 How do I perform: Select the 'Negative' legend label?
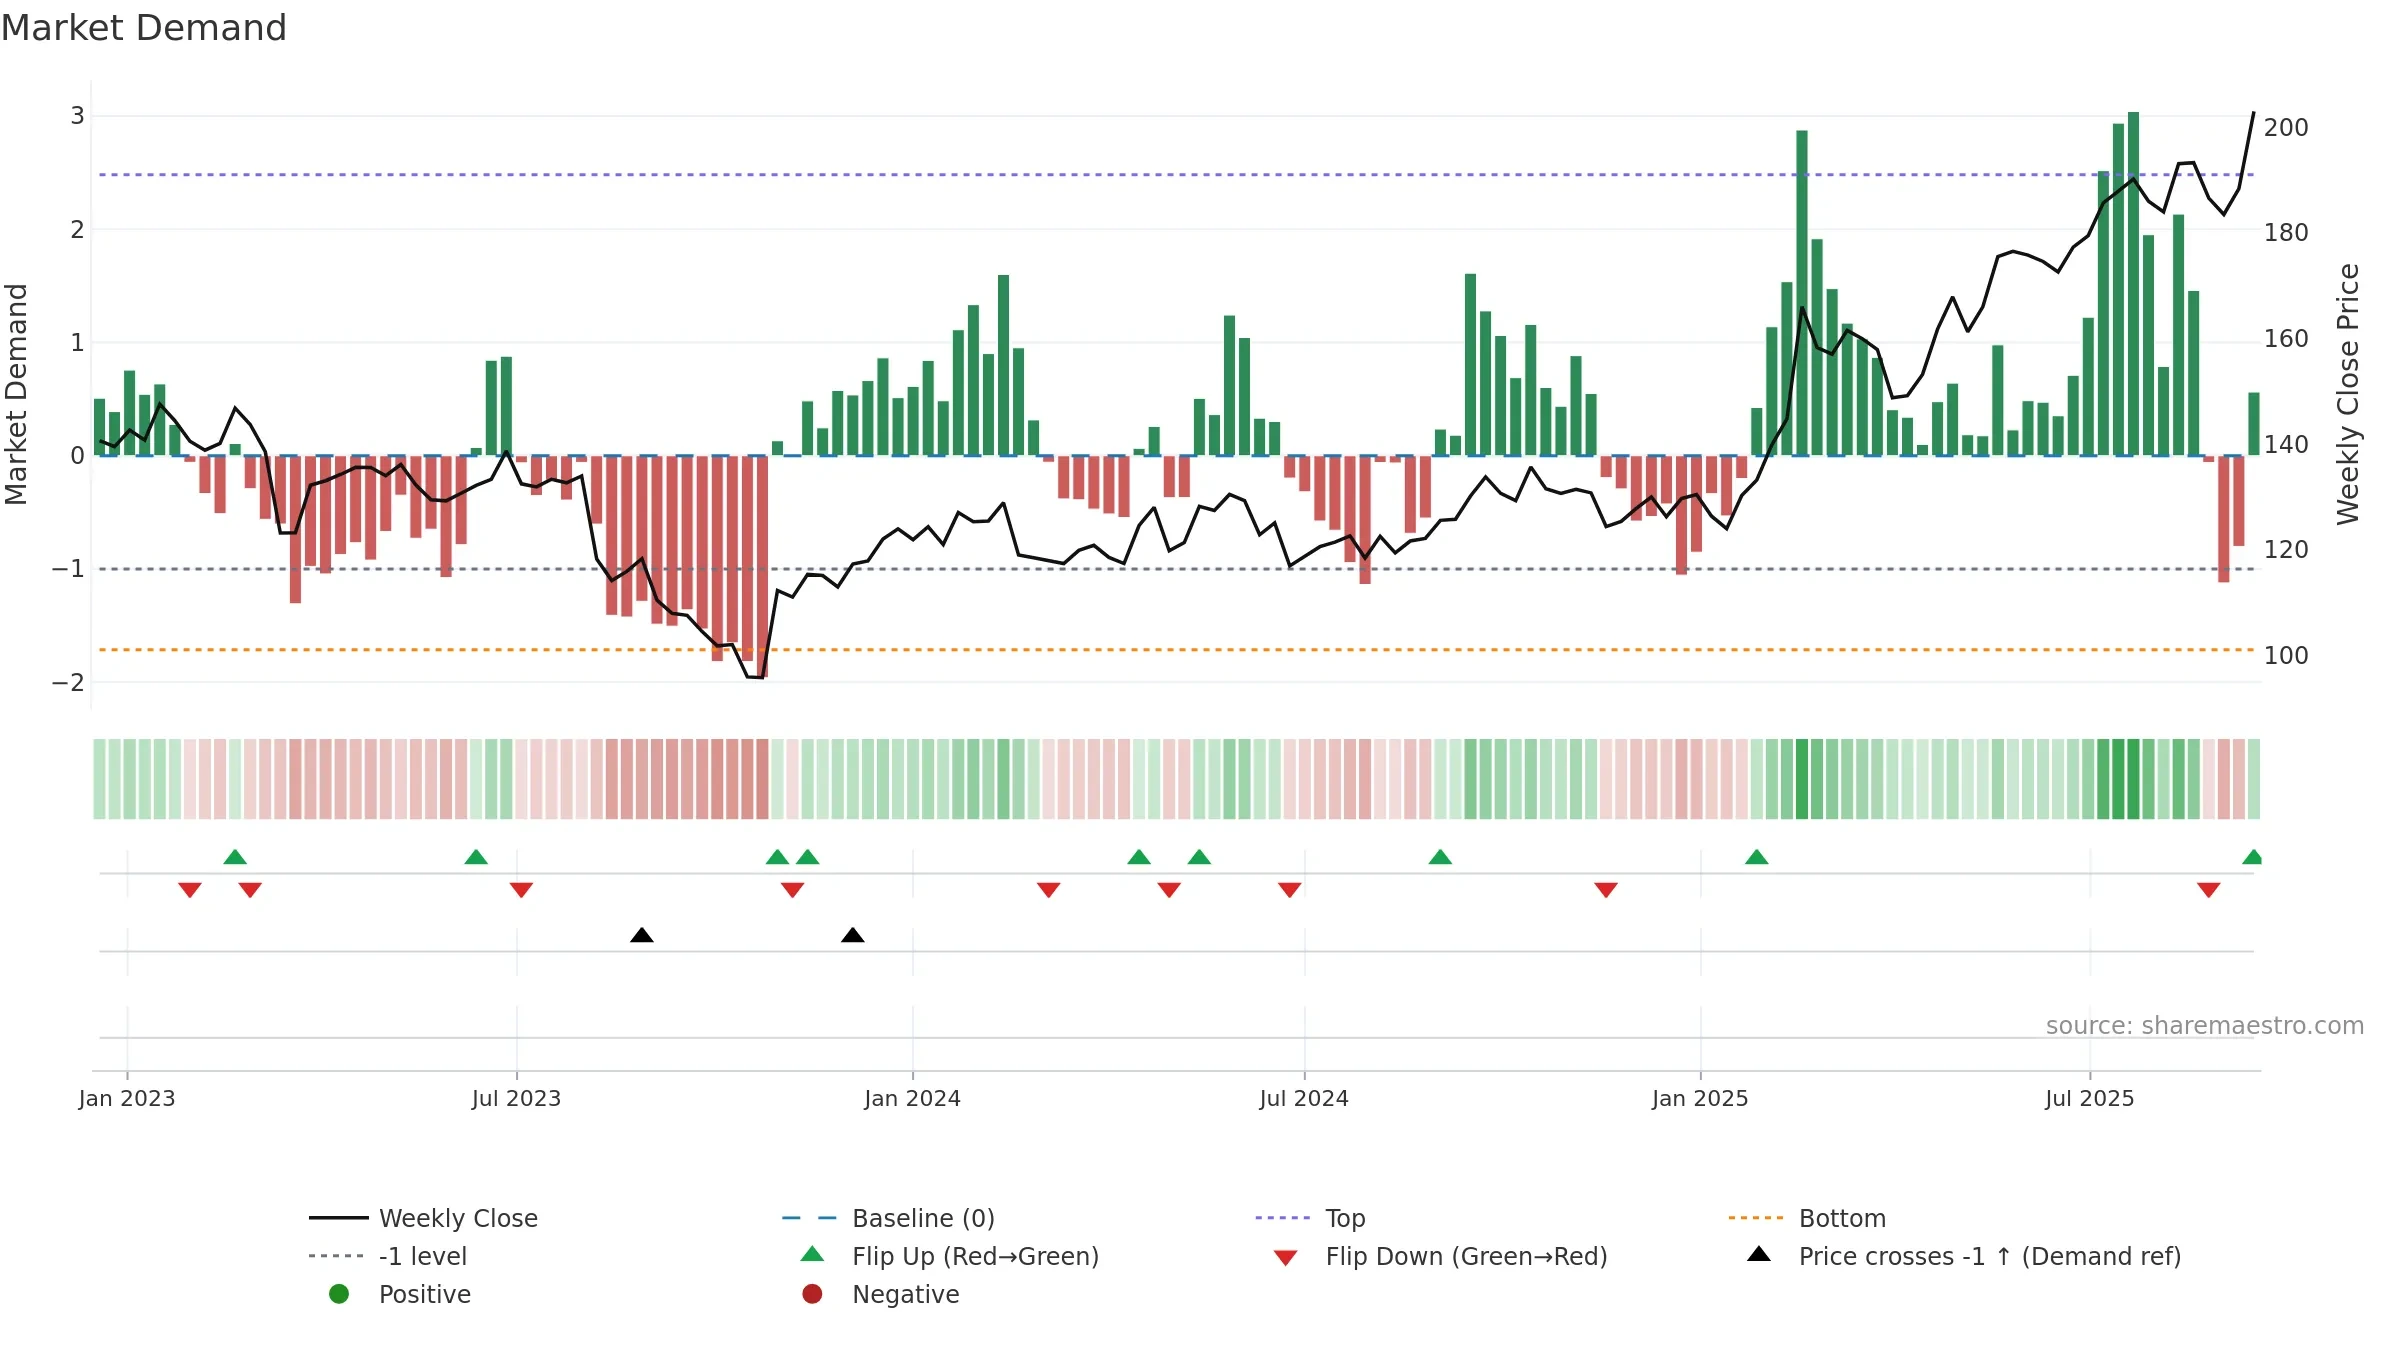coord(905,1294)
